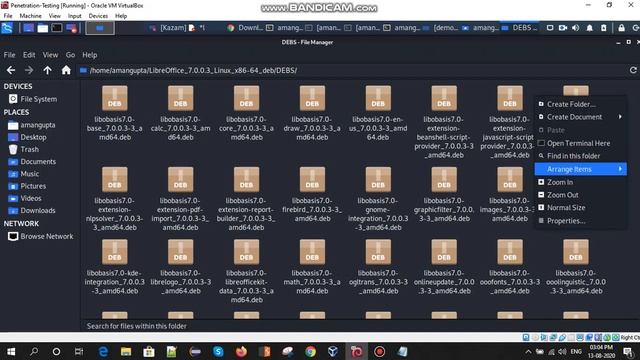The height and width of the screenshot is (360, 640).
Task: Select libobasis7.0-gnome-integration package icon
Action: click(x=378, y=179)
